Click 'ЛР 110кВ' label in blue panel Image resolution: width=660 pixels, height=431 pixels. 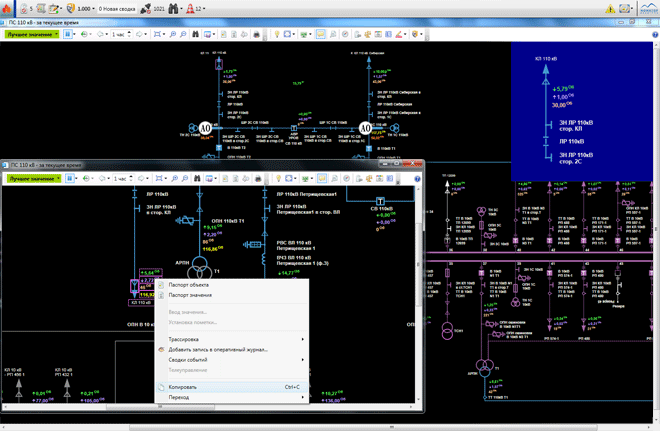tap(571, 141)
